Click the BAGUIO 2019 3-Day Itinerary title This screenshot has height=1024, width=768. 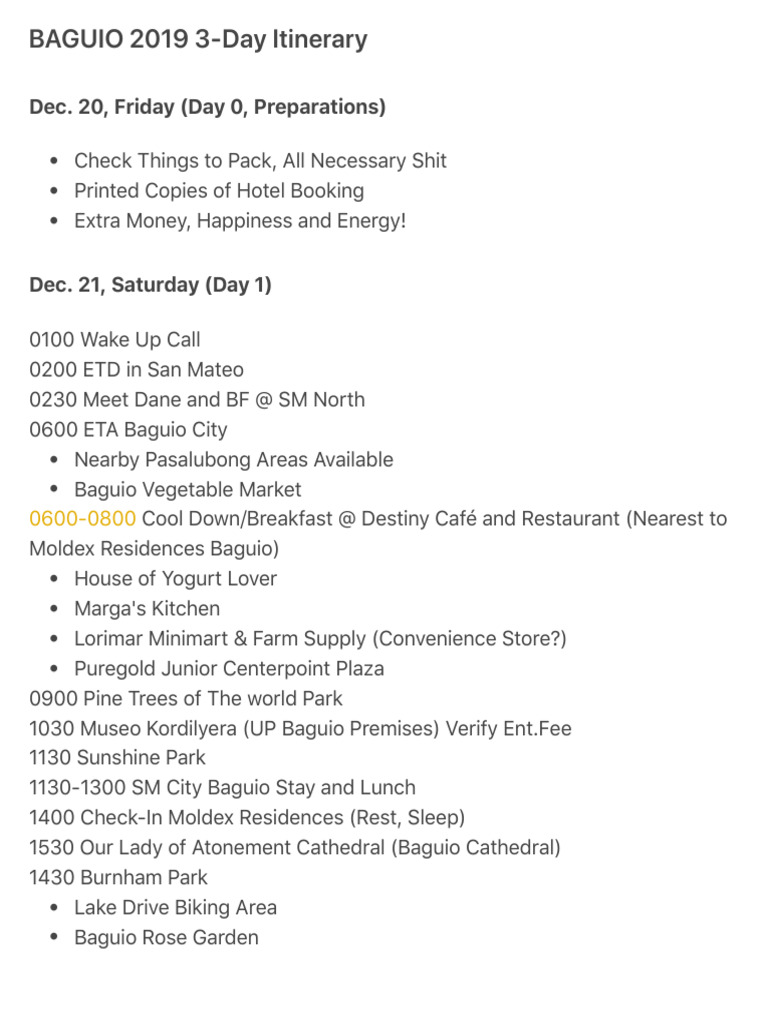pyautogui.click(x=198, y=40)
